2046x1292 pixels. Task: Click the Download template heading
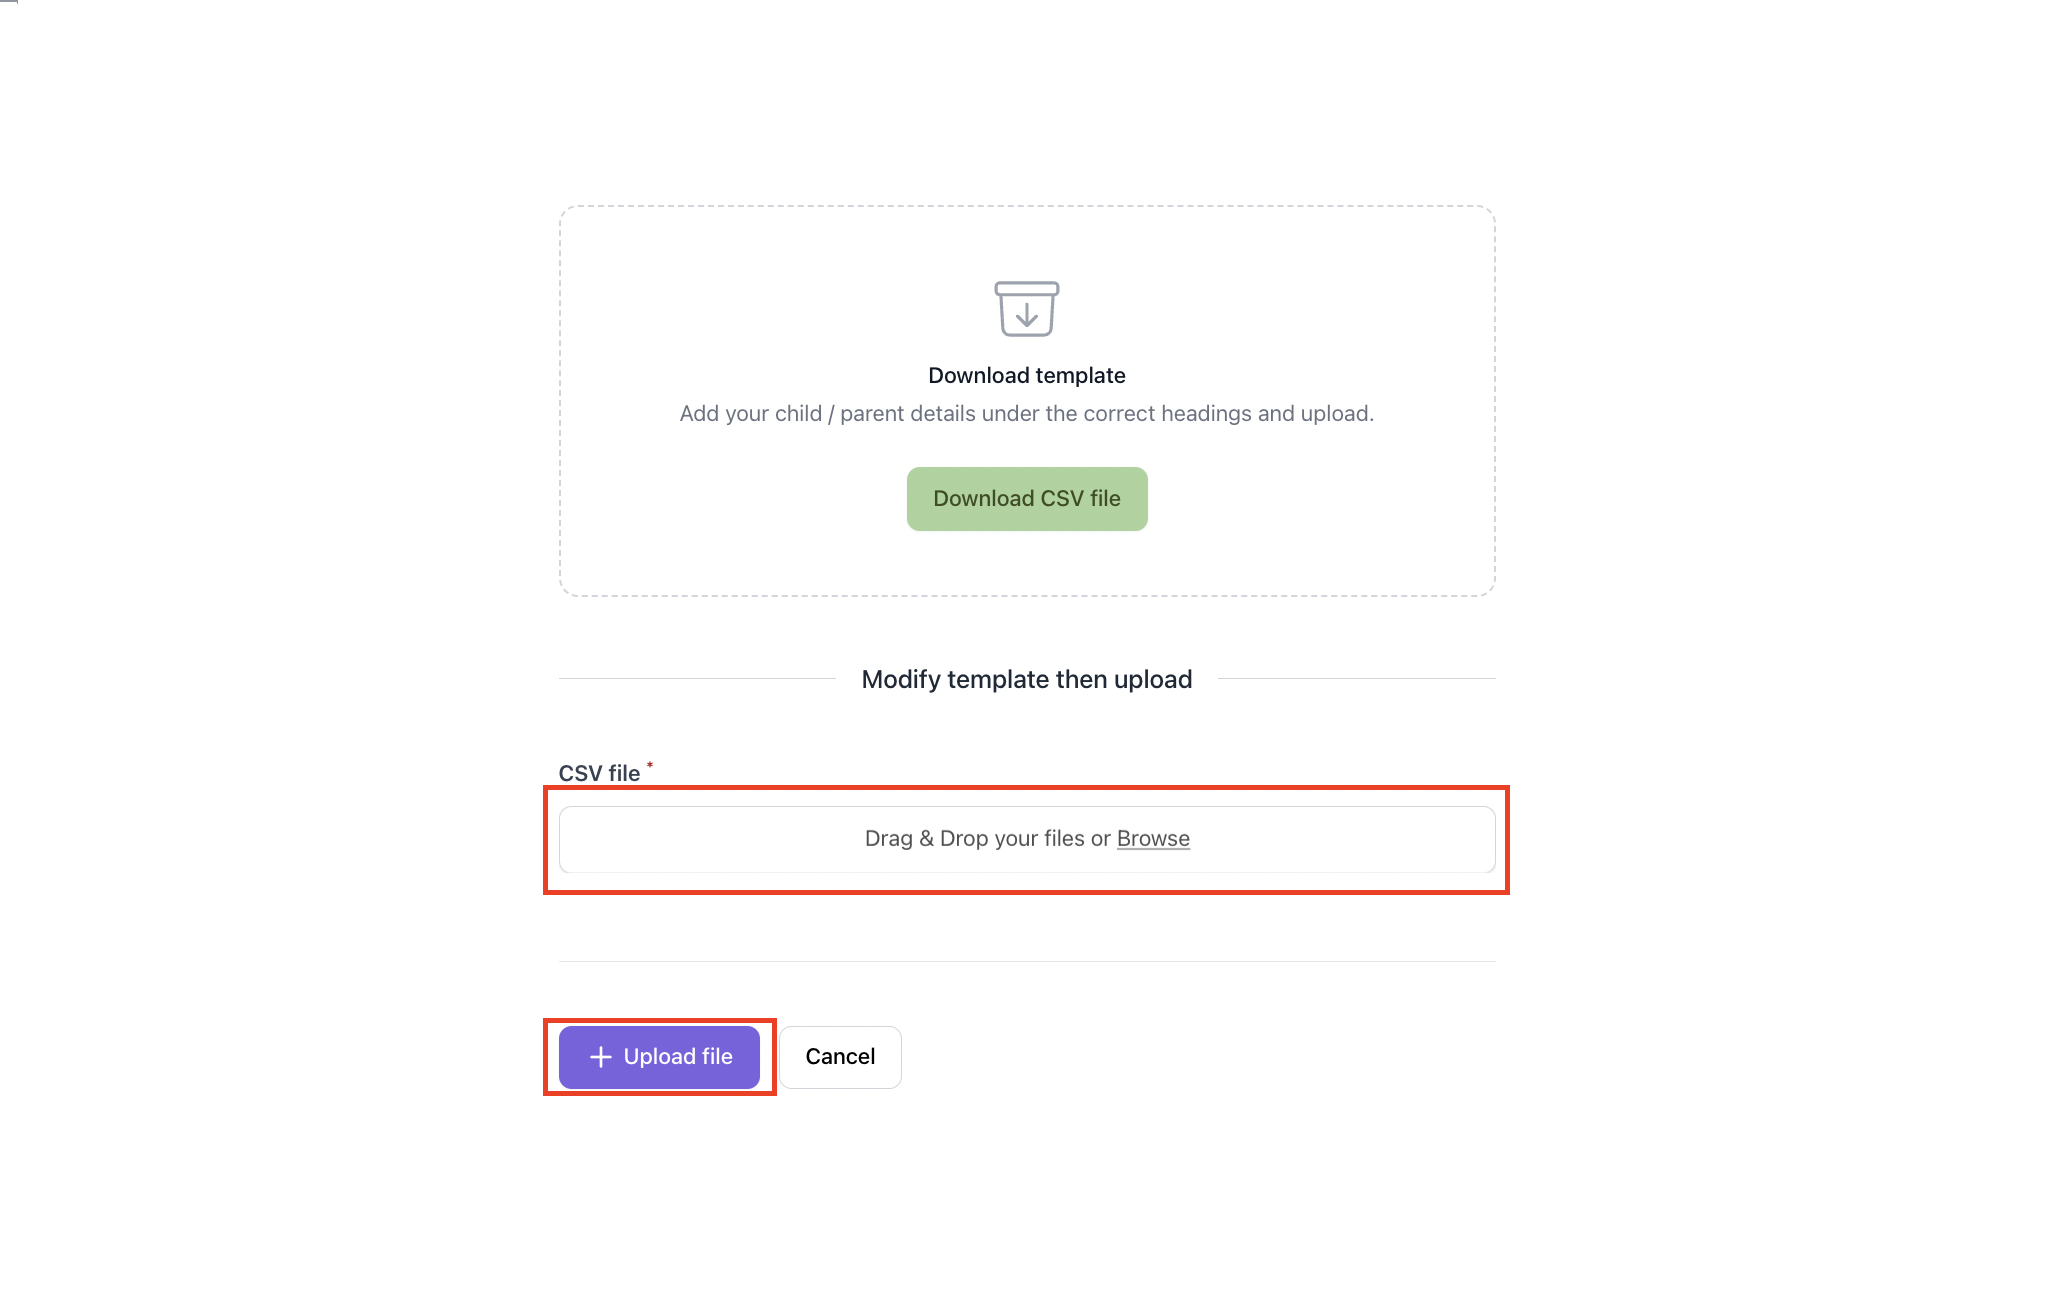pyautogui.click(x=1026, y=376)
